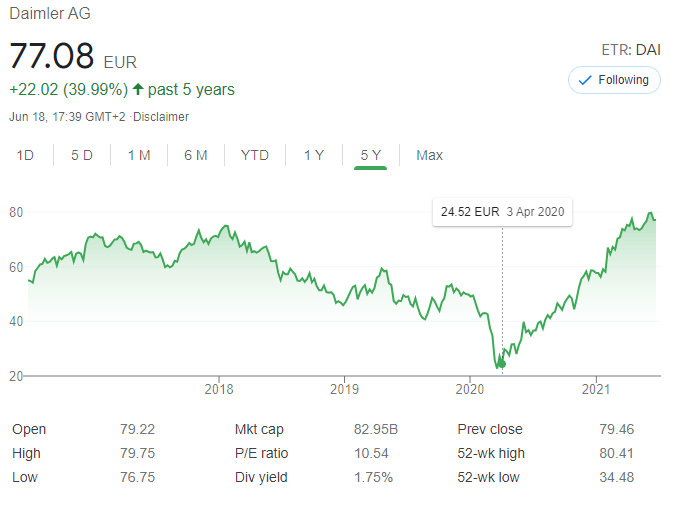Screen dimensions: 683x506
Task: Click the Low value 76.75
Action: click(138, 477)
